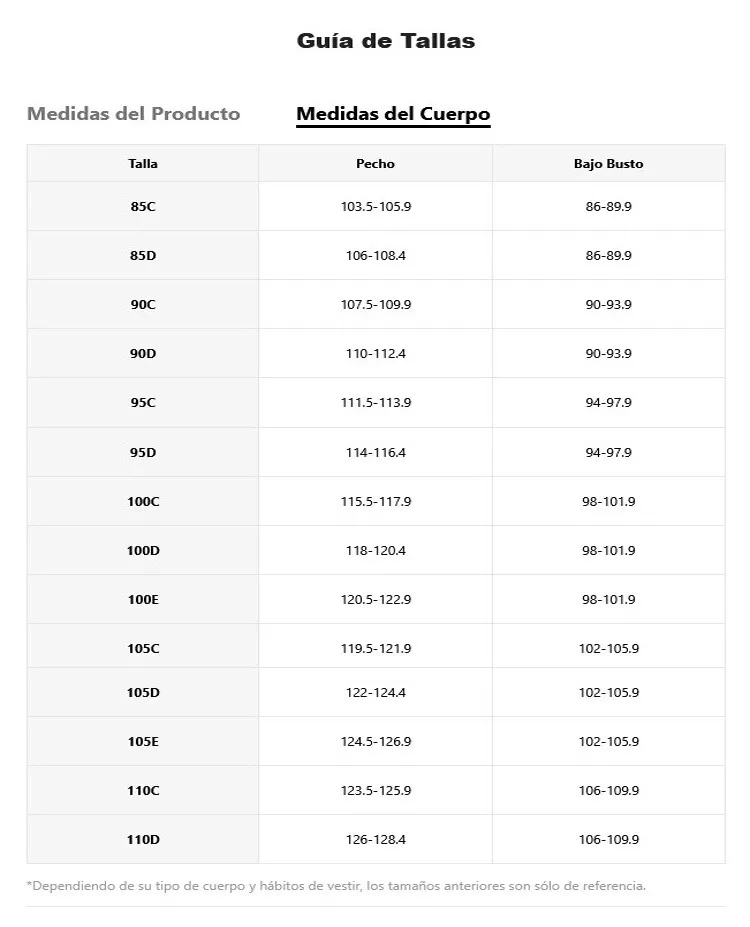Click the Pecho column header
This screenshot has height=927, width=750.
pyautogui.click(x=375, y=163)
